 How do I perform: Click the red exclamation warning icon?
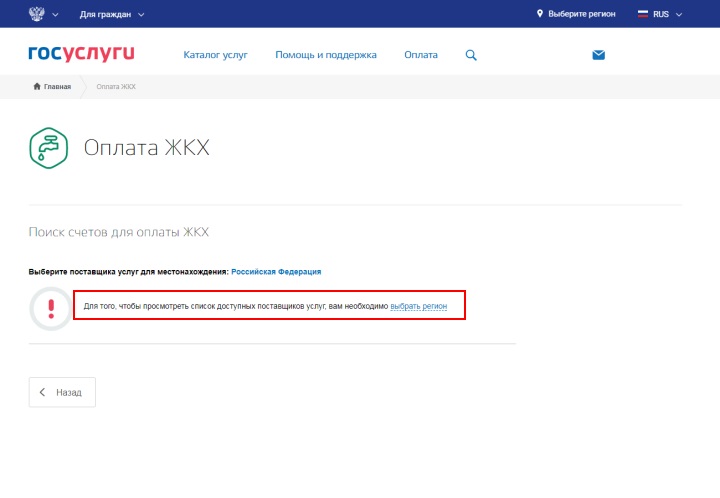(x=51, y=308)
